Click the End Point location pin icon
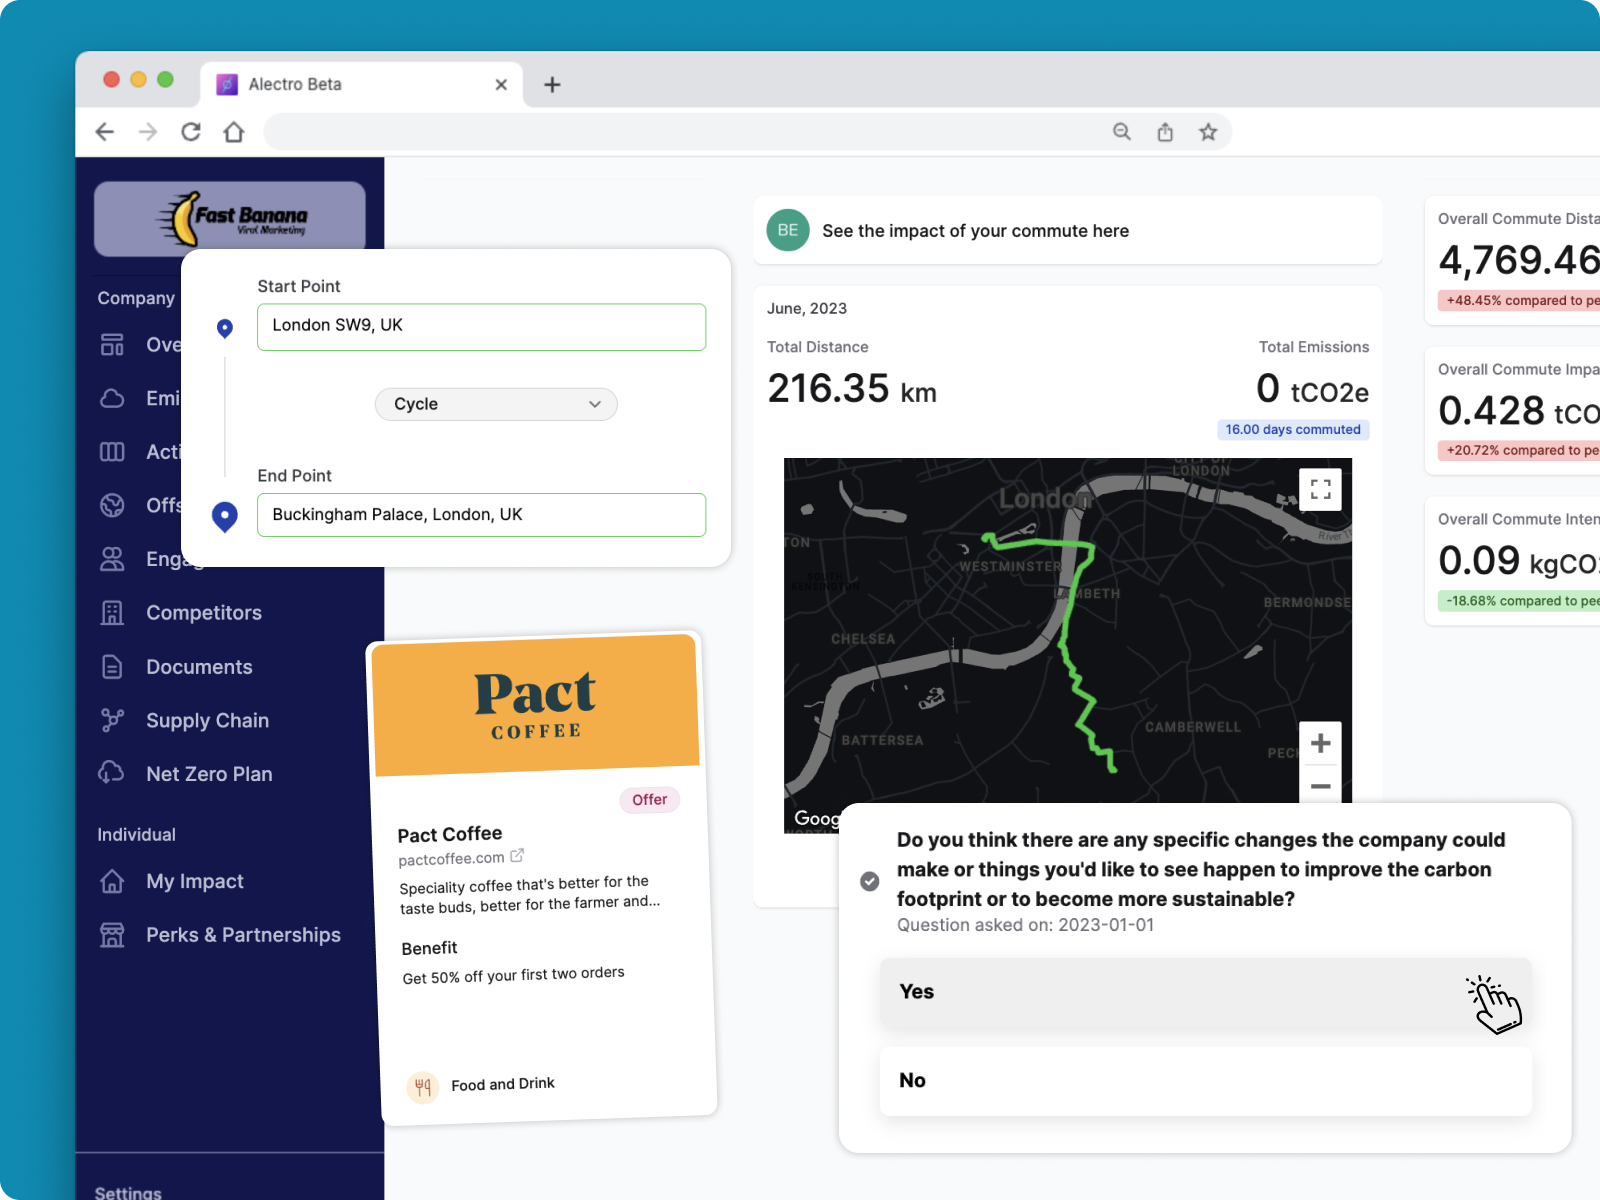The width and height of the screenshot is (1600, 1200). coord(225,516)
